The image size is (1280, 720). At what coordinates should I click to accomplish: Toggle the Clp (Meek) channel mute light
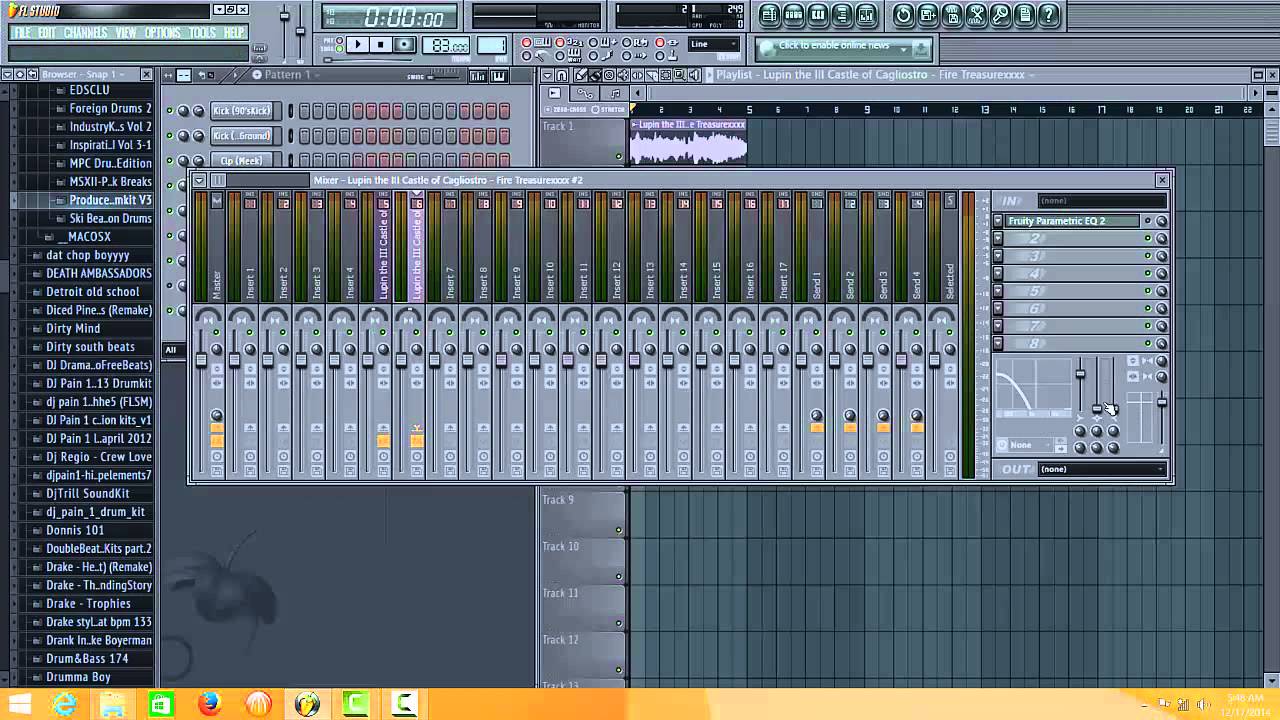tap(169, 161)
